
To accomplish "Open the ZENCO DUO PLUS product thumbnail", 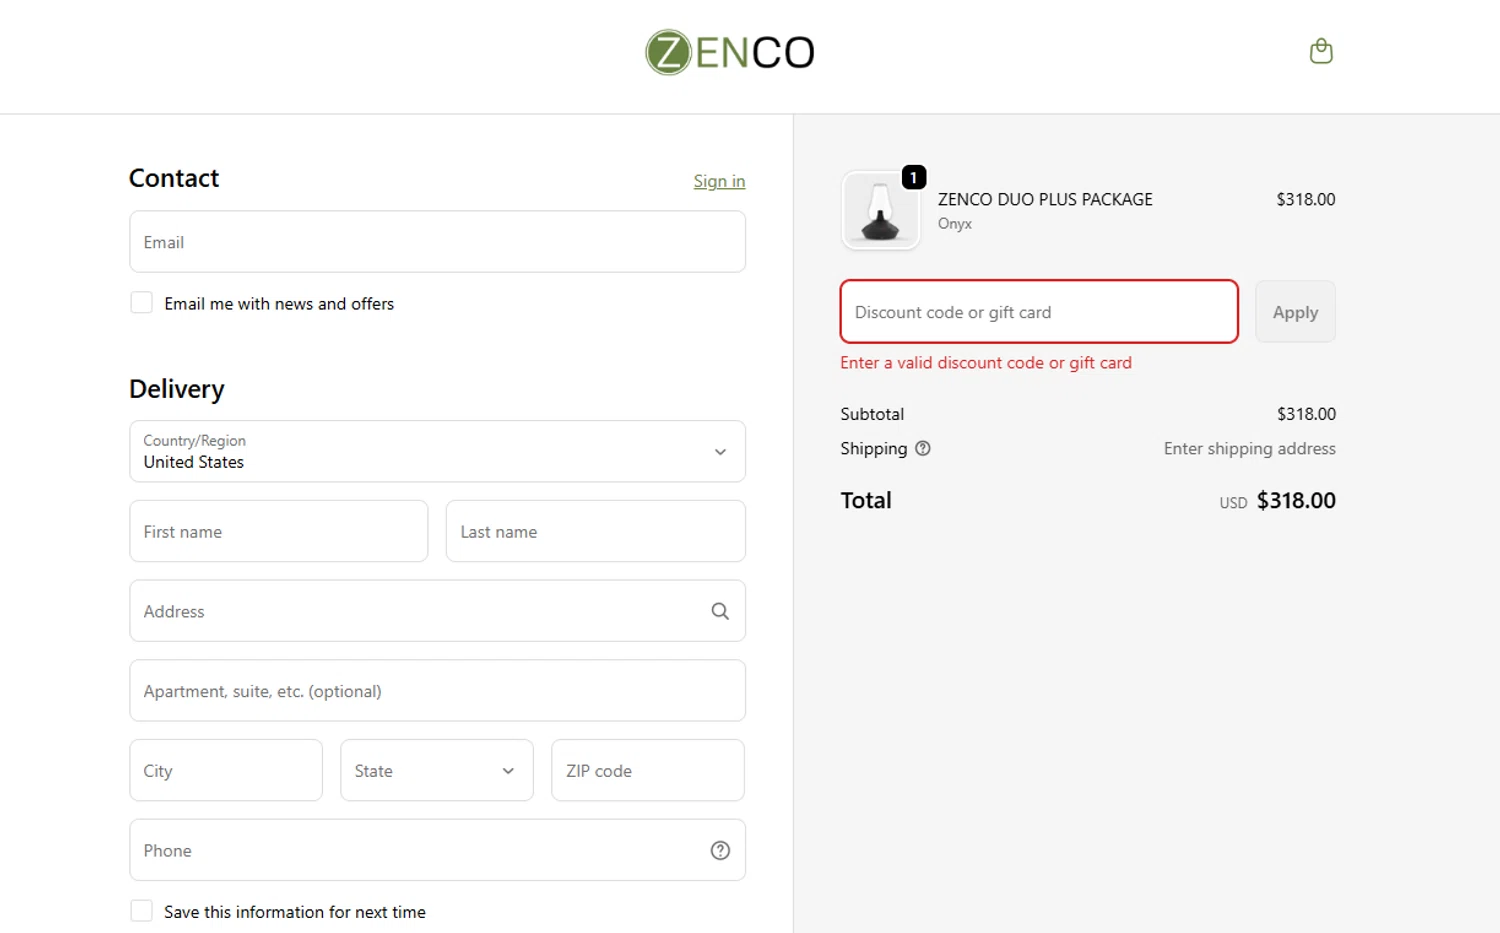I will tap(880, 210).
